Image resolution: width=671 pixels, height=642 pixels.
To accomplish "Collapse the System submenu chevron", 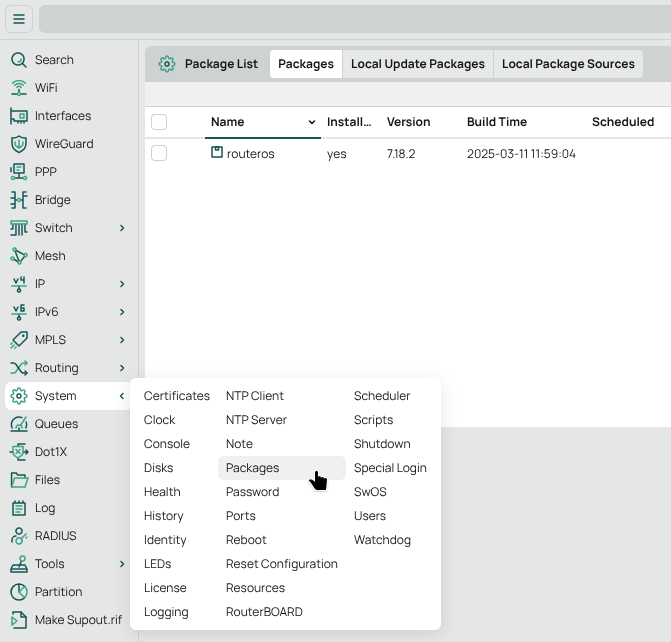I will coord(122,396).
